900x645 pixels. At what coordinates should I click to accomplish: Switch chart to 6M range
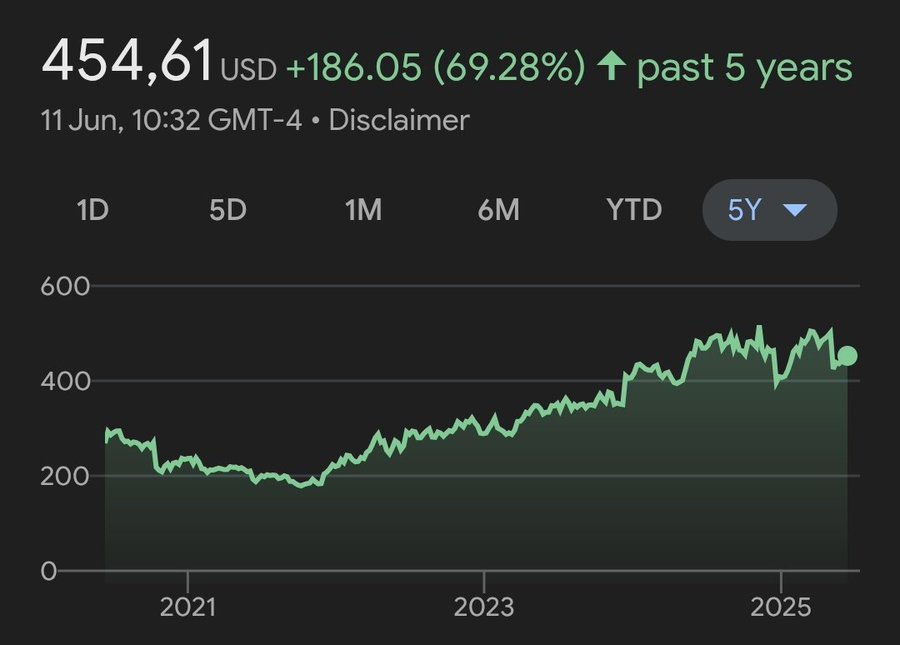point(498,209)
